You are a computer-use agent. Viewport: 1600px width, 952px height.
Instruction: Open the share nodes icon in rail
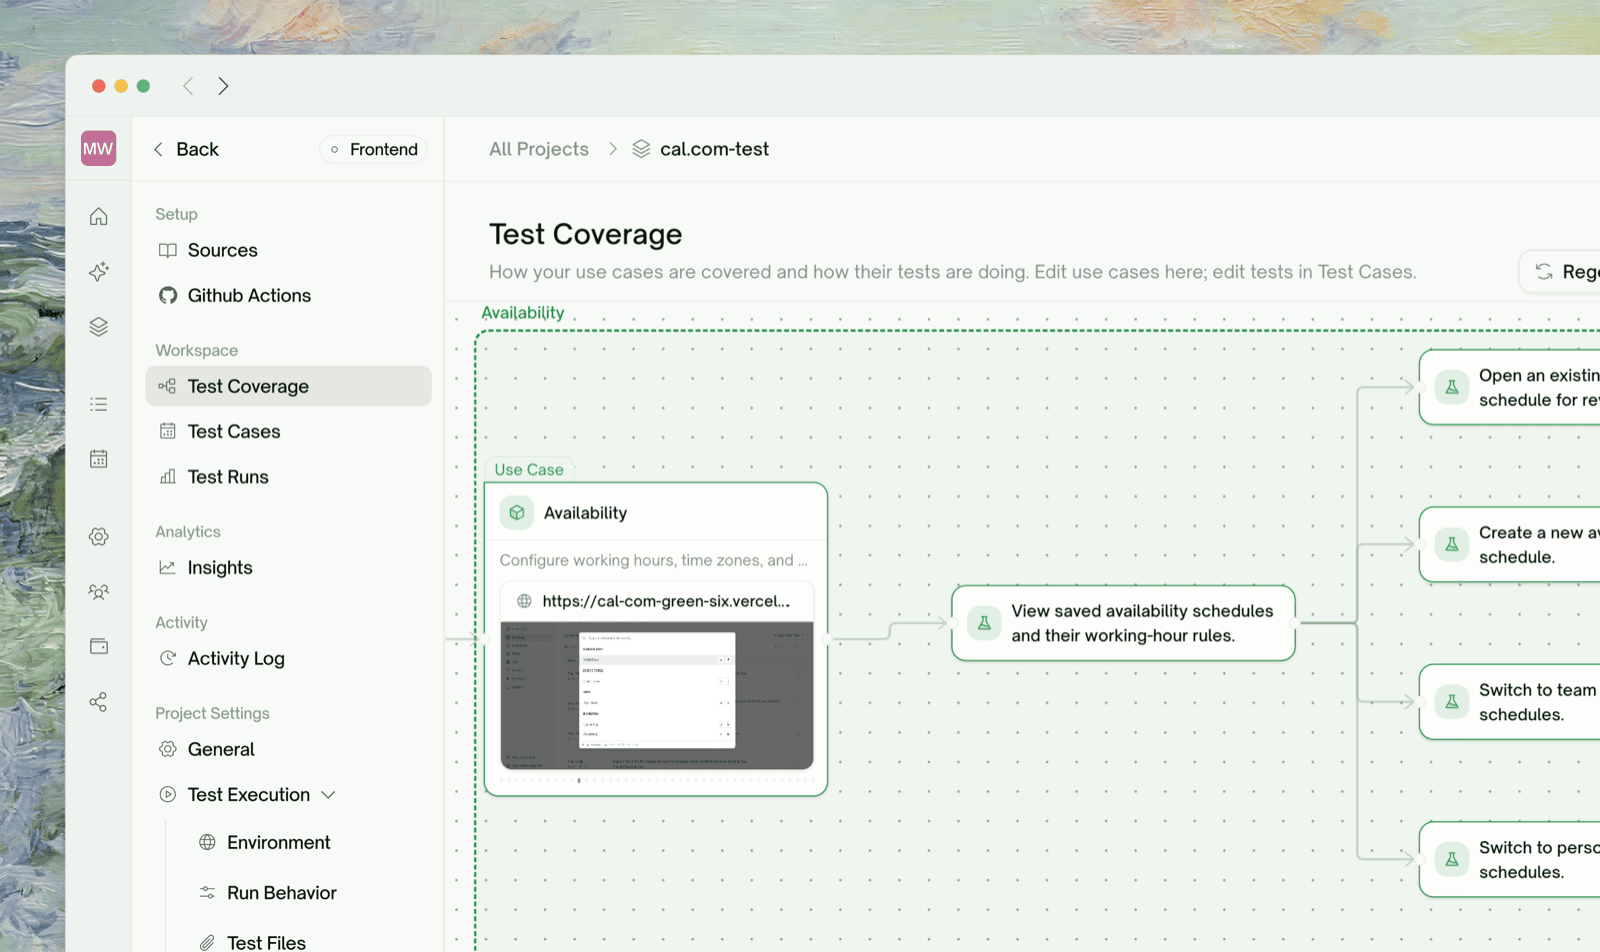point(98,702)
